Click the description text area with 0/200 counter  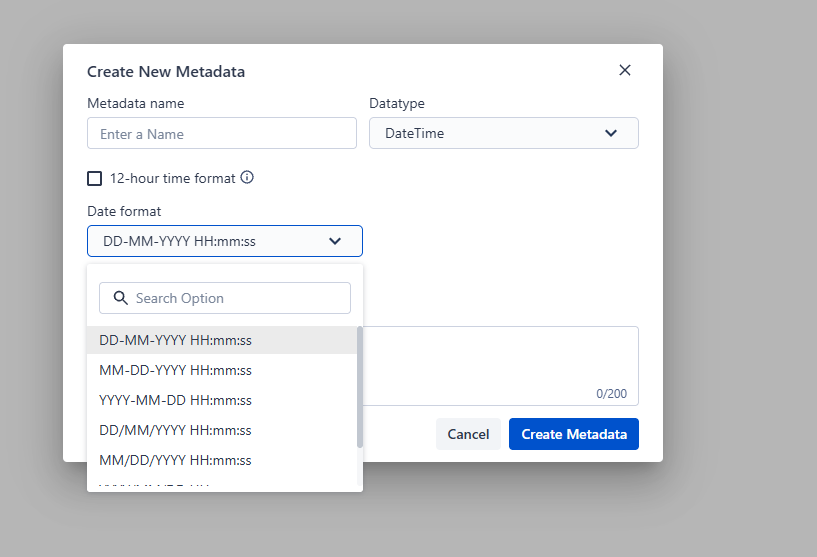point(501,366)
